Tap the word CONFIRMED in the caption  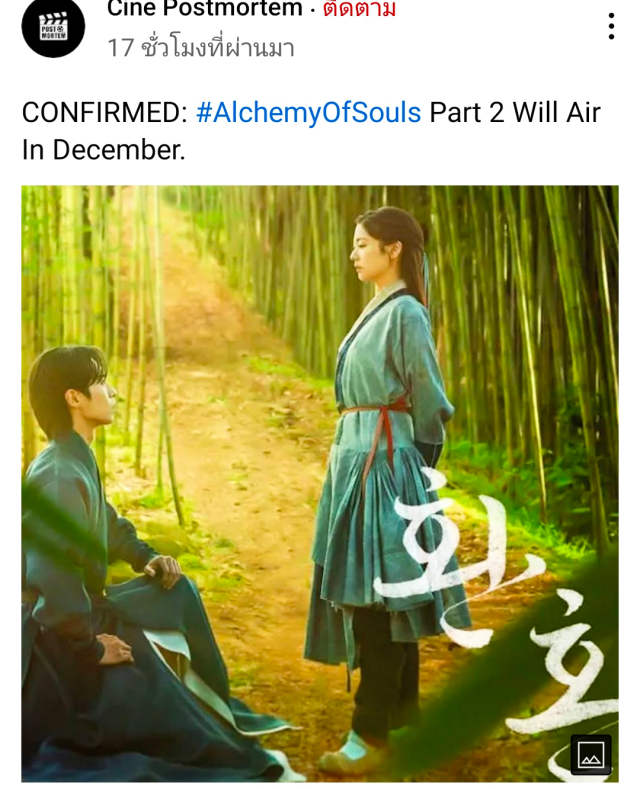point(104,112)
